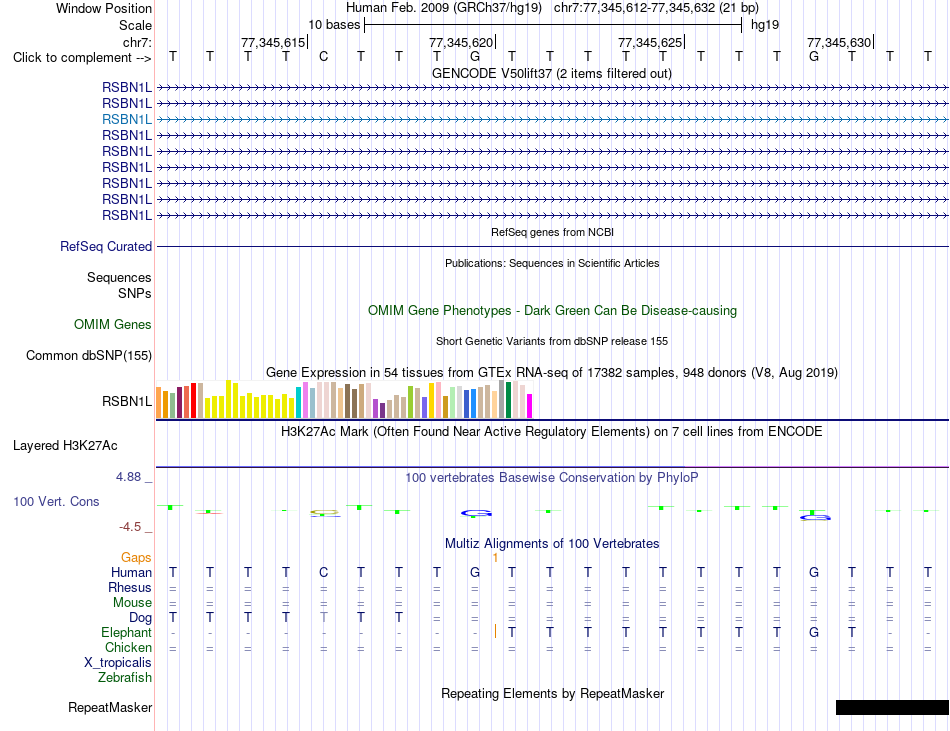Select the Window Position track label
950x731 pixels.
104,8
